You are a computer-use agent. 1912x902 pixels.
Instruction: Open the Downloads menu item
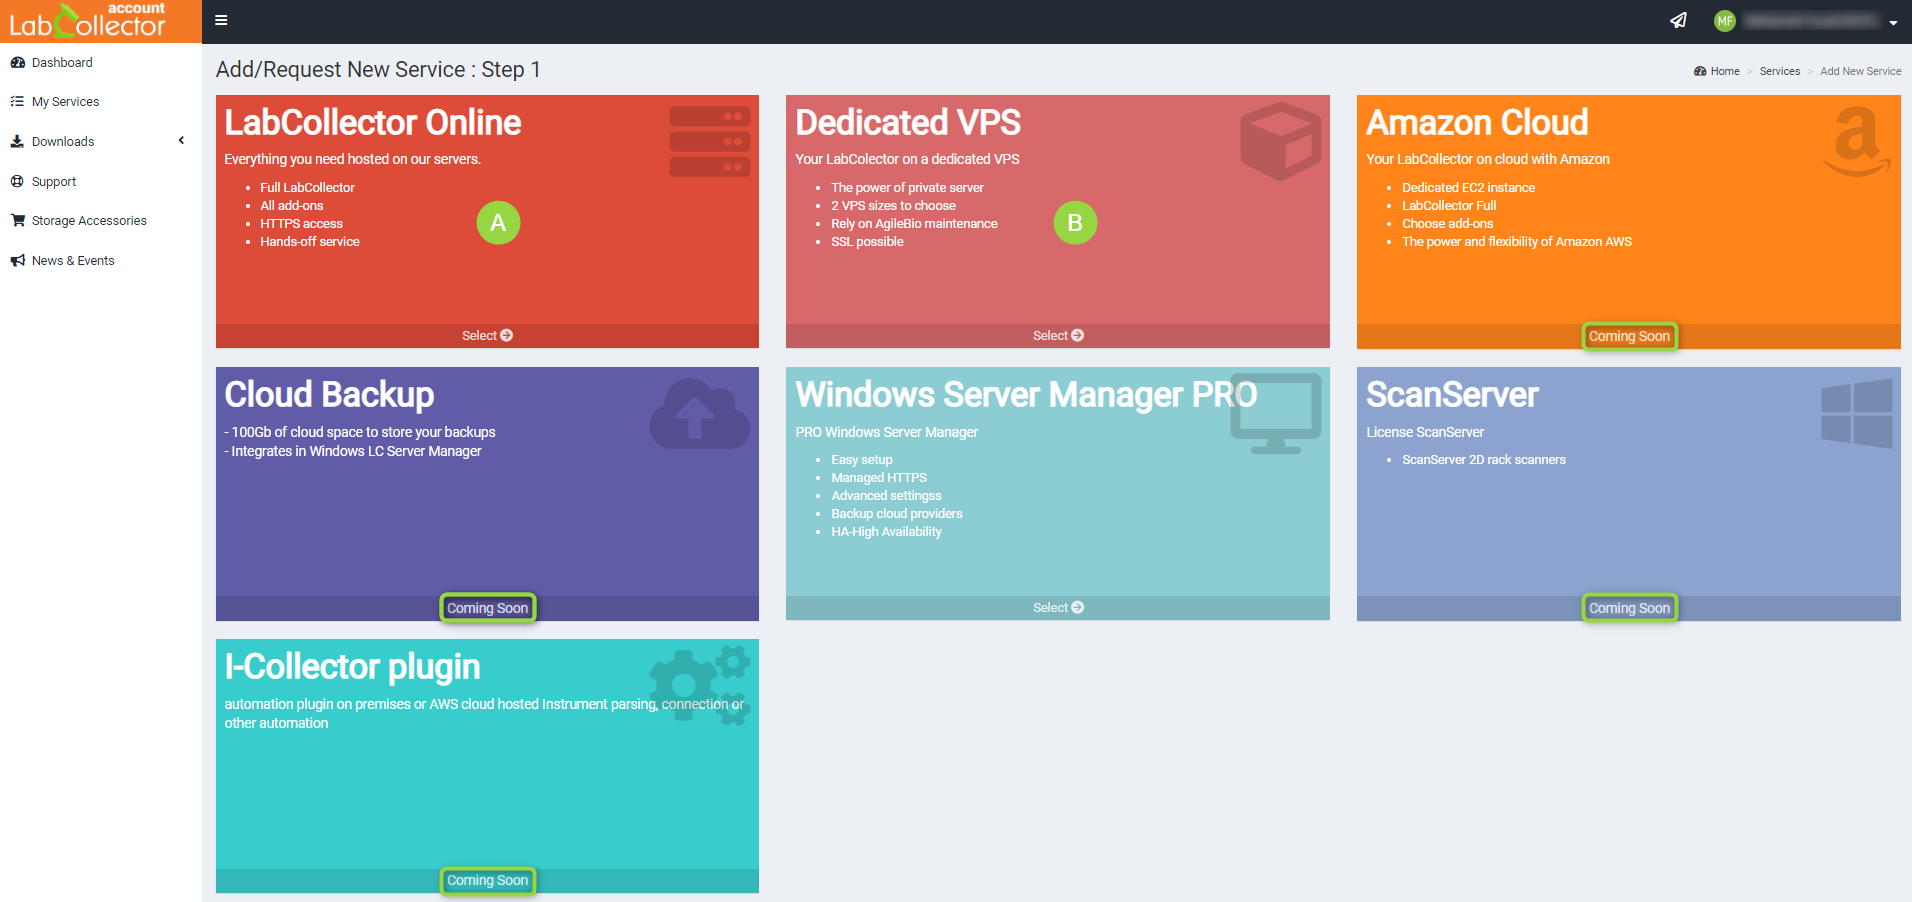pyautogui.click(x=63, y=142)
